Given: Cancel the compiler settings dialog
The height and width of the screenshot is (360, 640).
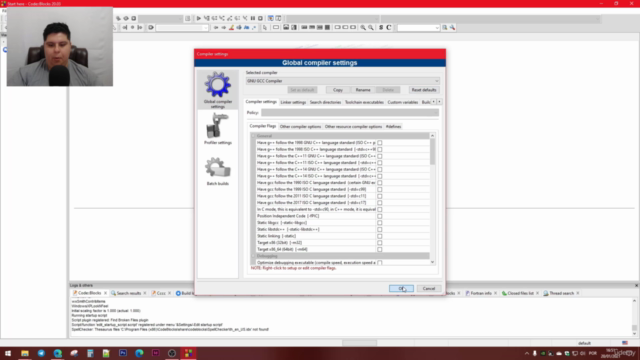Looking at the screenshot, I should pyautogui.click(x=429, y=289).
